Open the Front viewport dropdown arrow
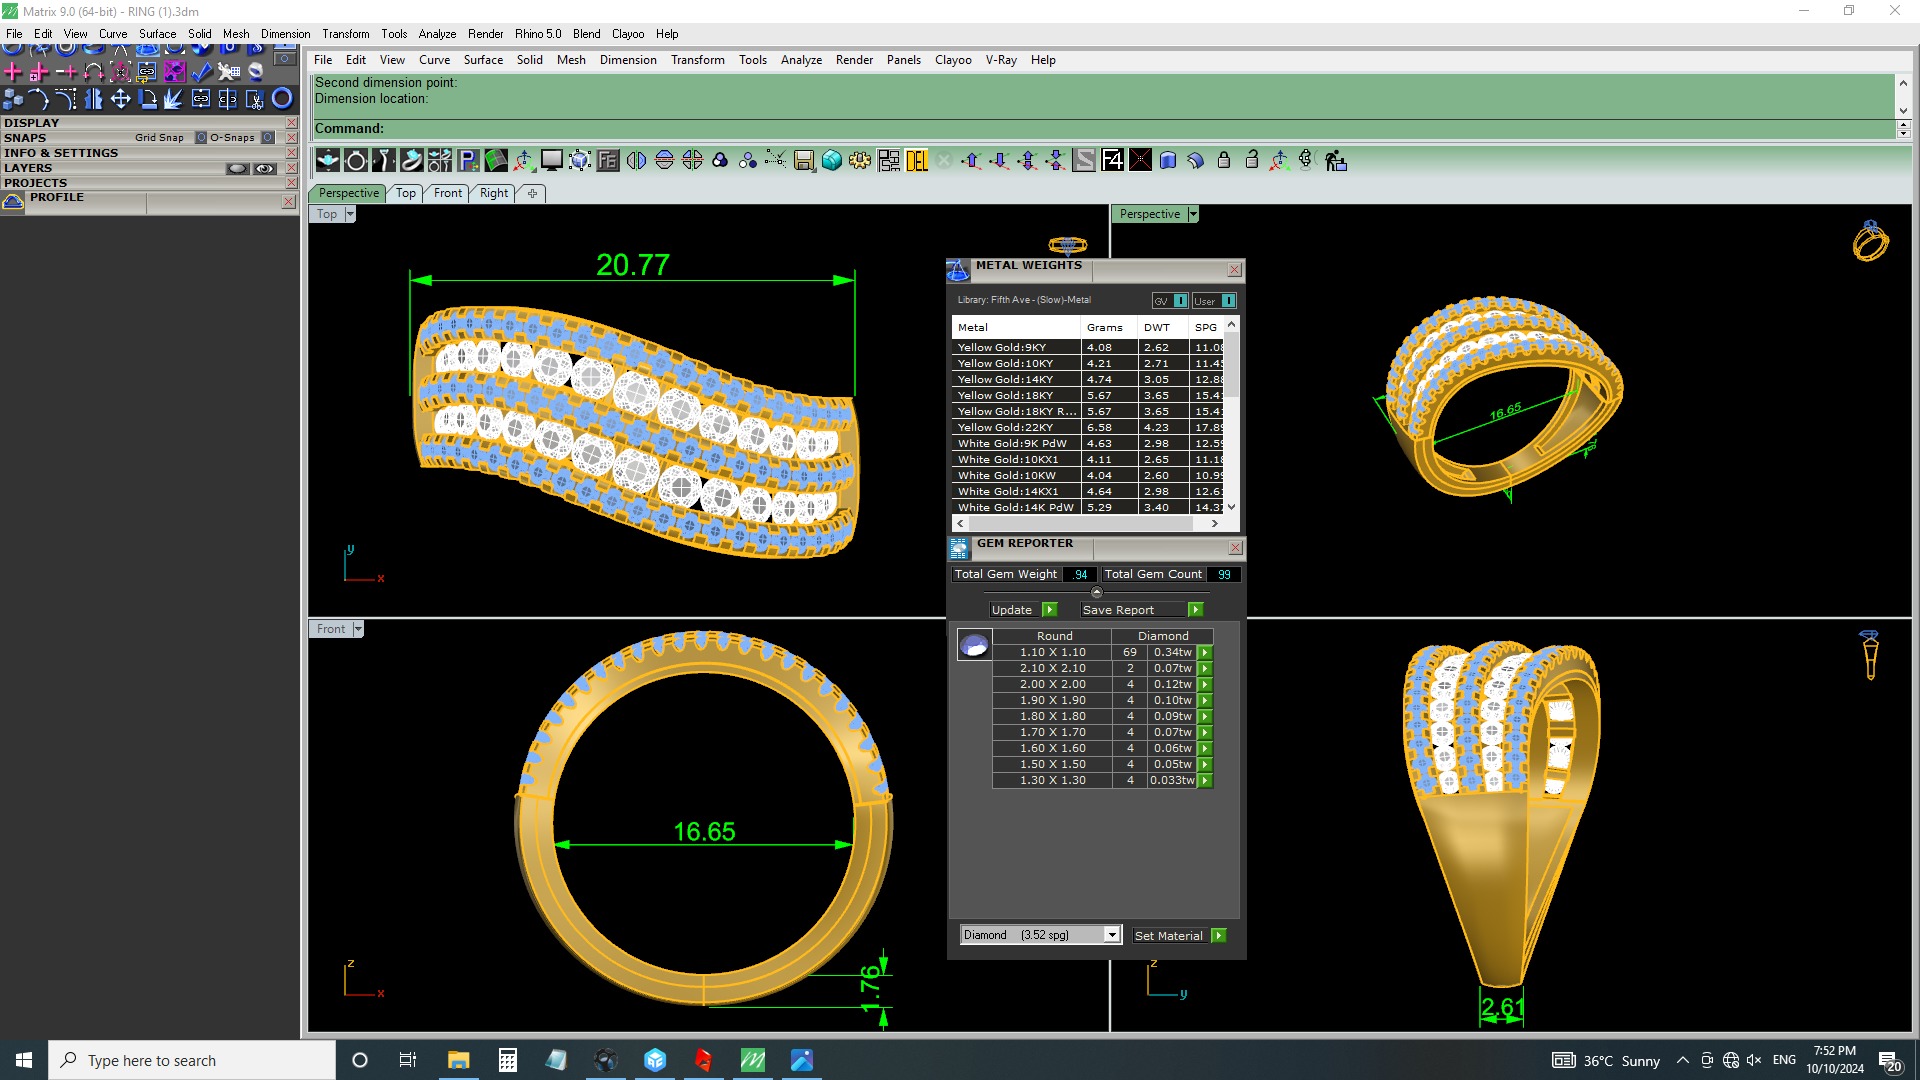 (x=358, y=630)
